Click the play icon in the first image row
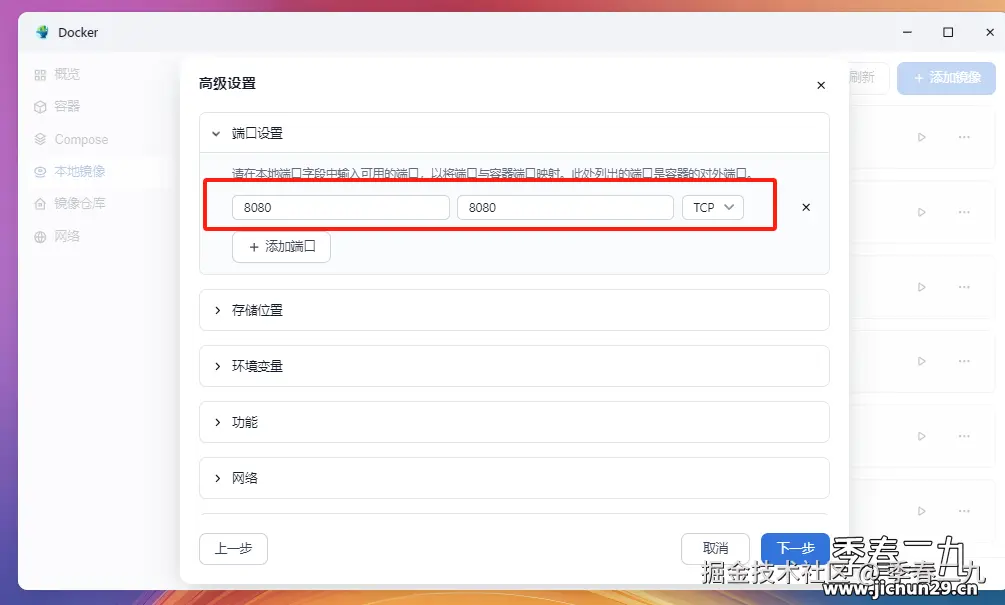 pyautogui.click(x=921, y=137)
